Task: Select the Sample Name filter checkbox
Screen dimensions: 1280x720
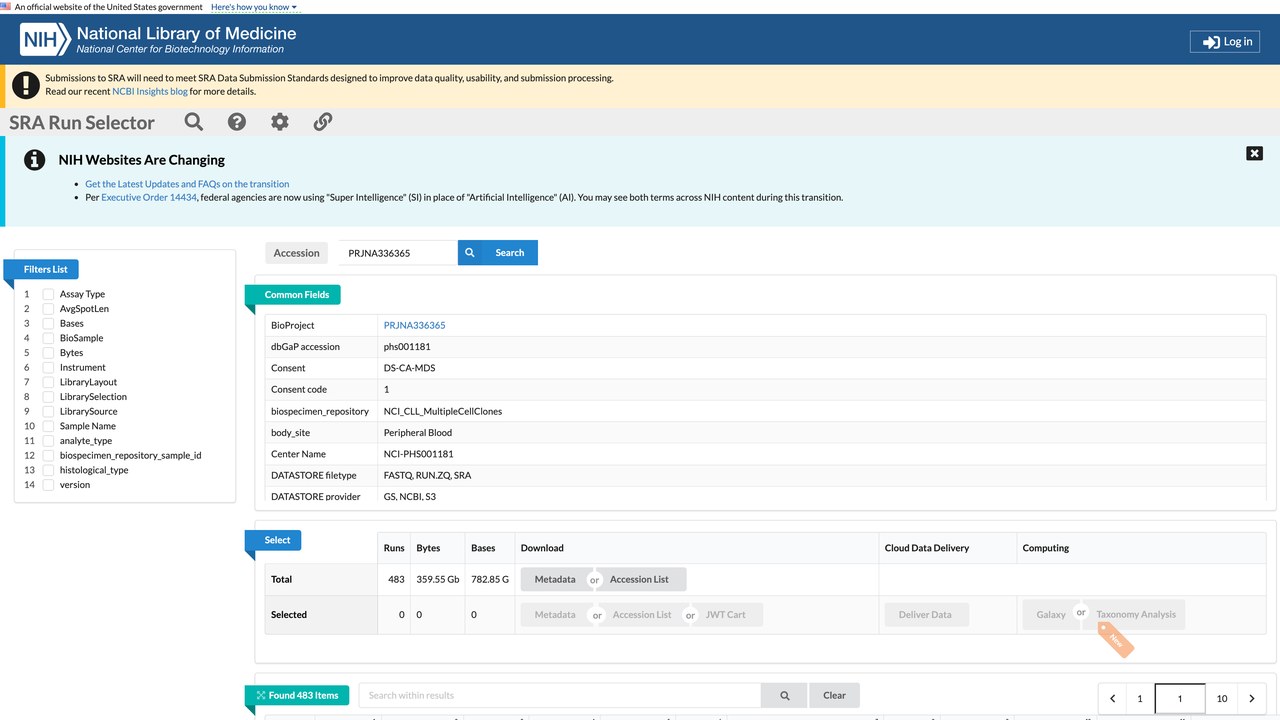Action: [x=48, y=426]
